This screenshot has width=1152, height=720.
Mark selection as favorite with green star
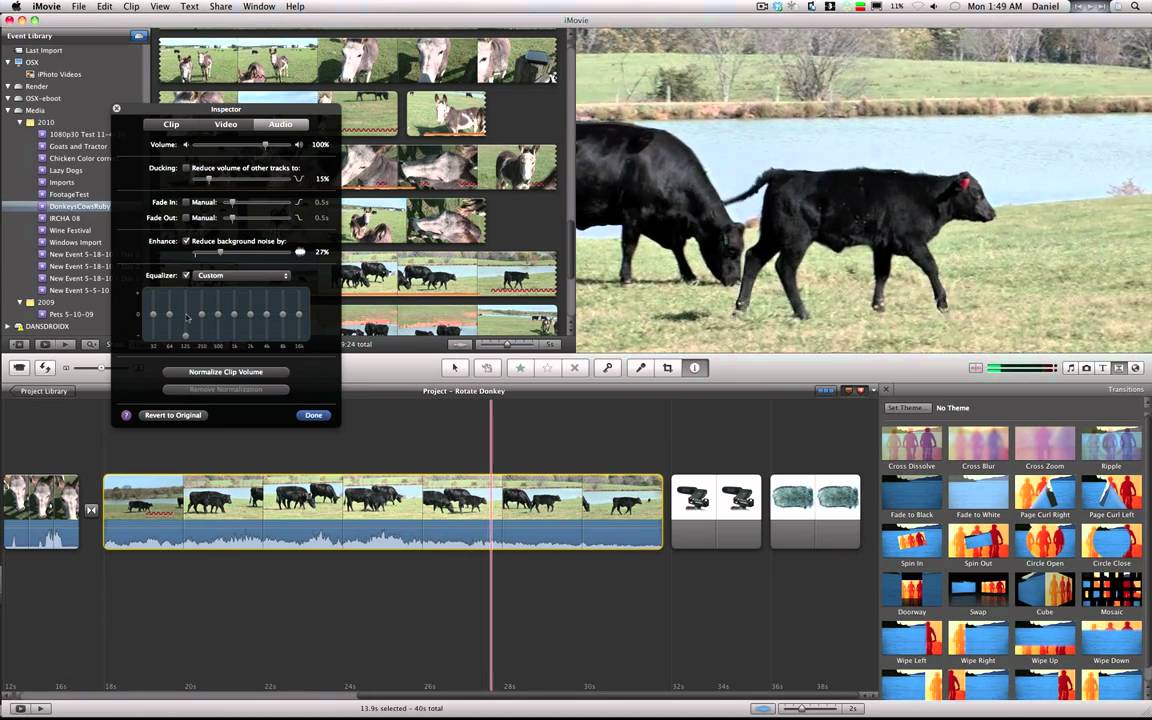coord(520,368)
